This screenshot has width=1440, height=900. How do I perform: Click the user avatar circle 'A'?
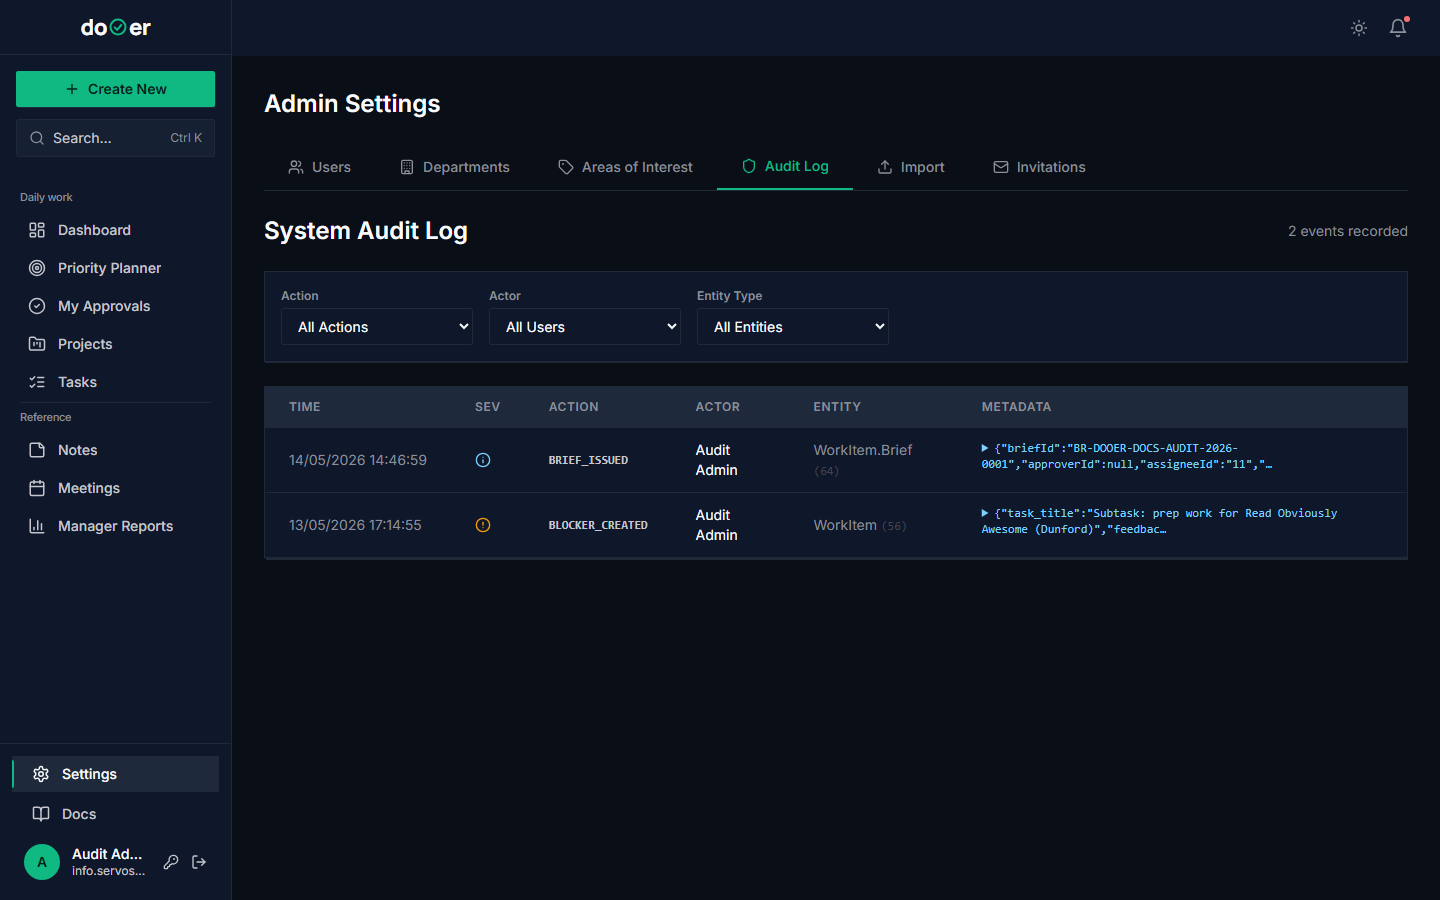coord(42,862)
